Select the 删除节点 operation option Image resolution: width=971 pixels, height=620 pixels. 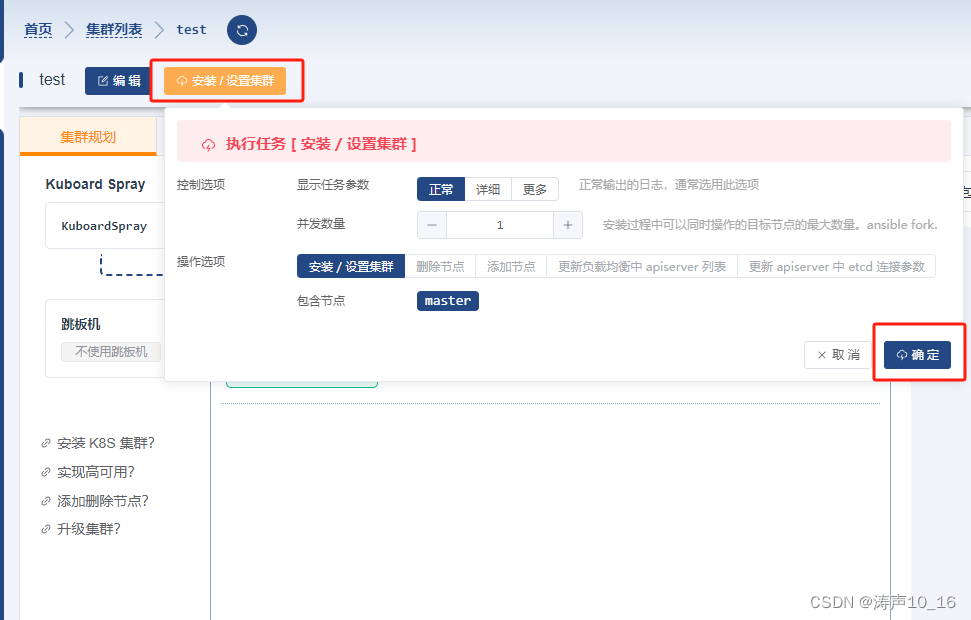tap(441, 266)
